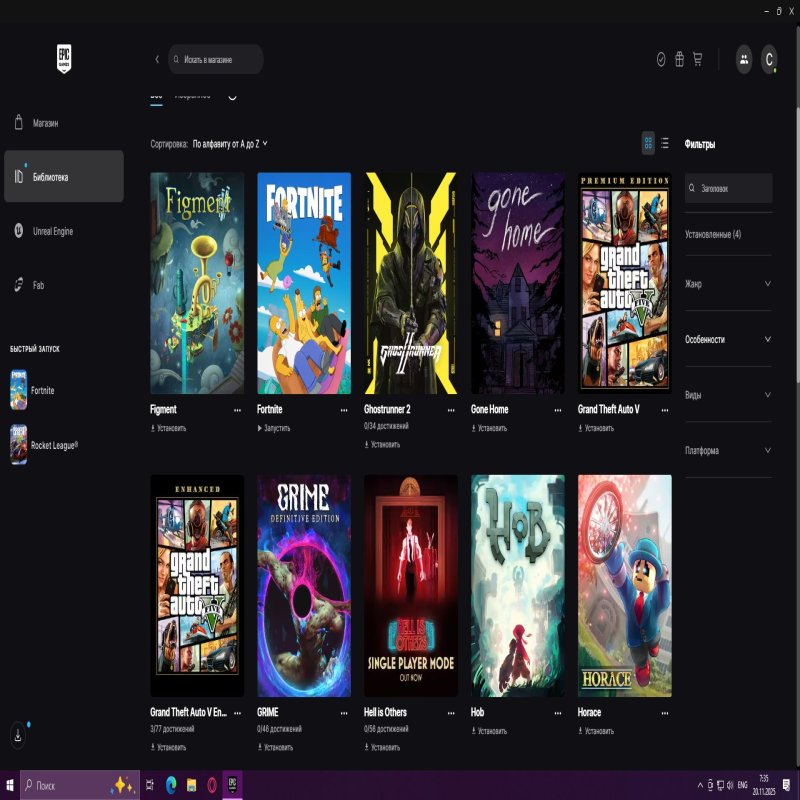Install Gone Home via Установить
Image resolution: width=800 pixels, height=800 pixels.
coord(490,428)
